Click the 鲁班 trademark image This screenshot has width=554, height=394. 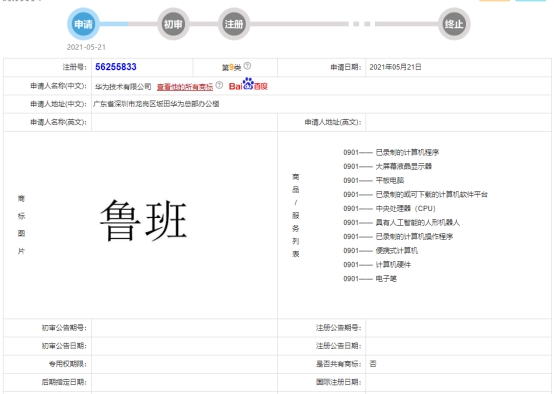pos(143,220)
